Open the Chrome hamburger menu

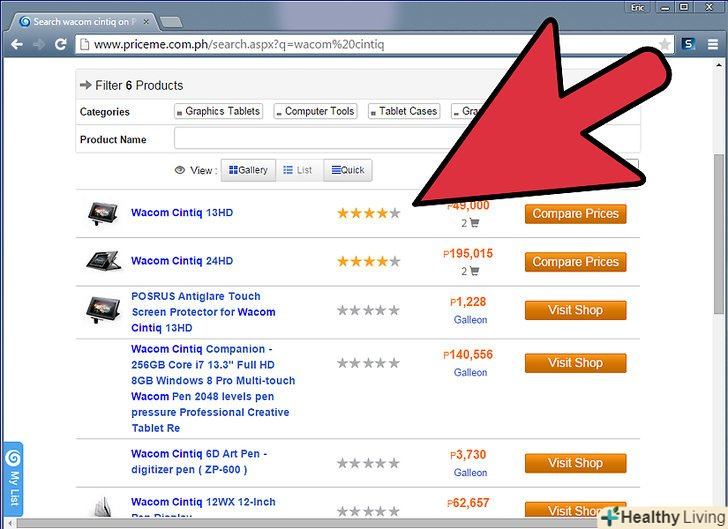(x=713, y=44)
